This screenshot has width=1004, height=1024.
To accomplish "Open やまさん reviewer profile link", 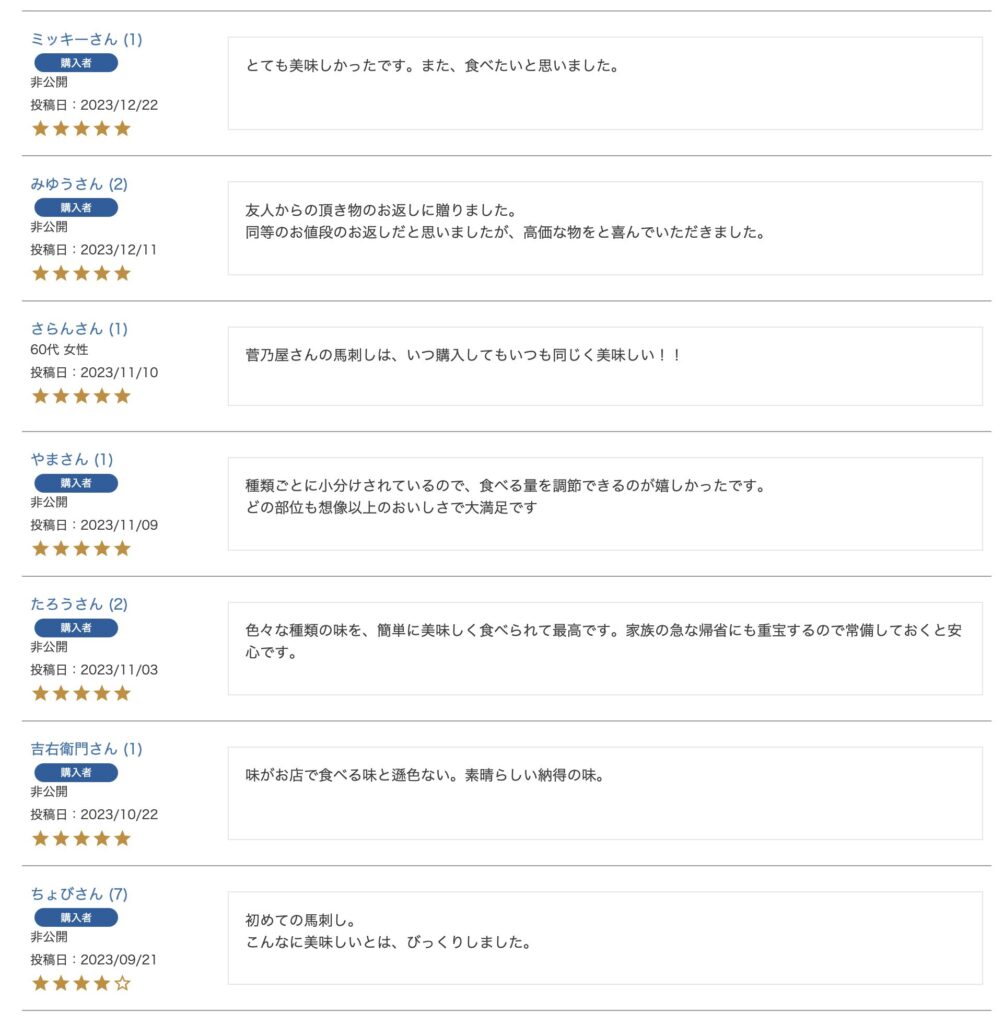I will tap(72, 460).
